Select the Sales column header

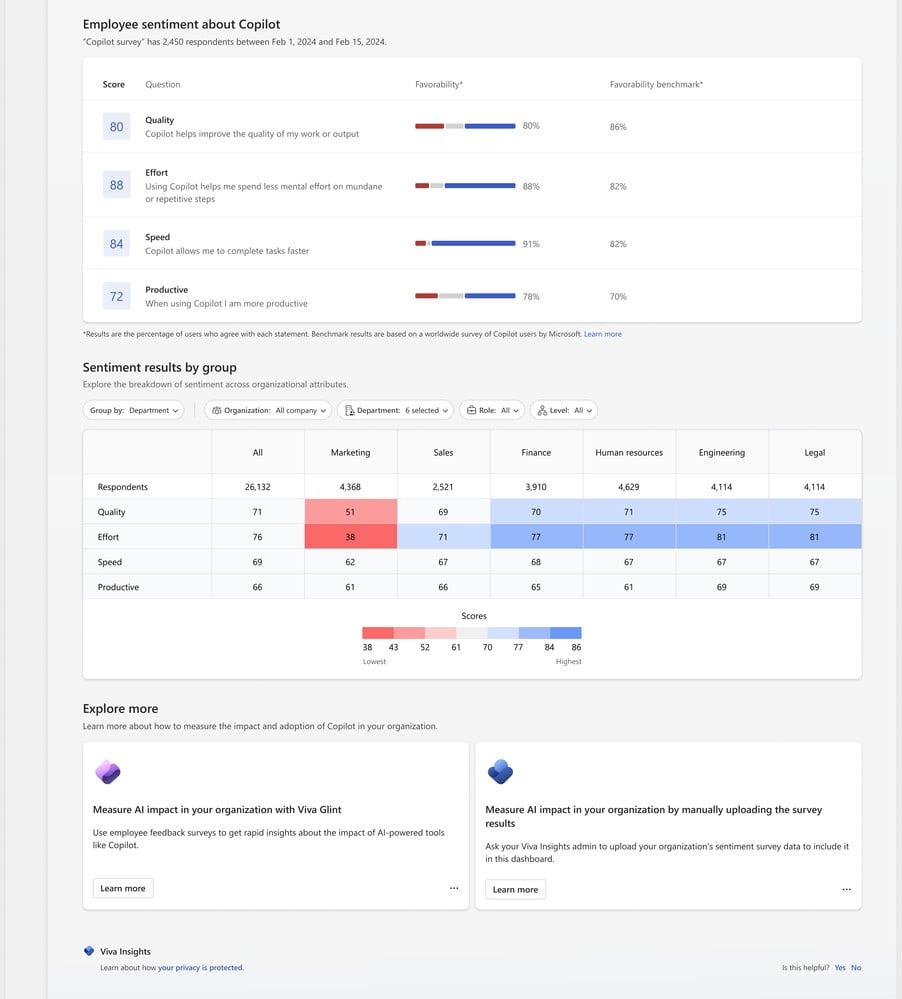pos(443,452)
